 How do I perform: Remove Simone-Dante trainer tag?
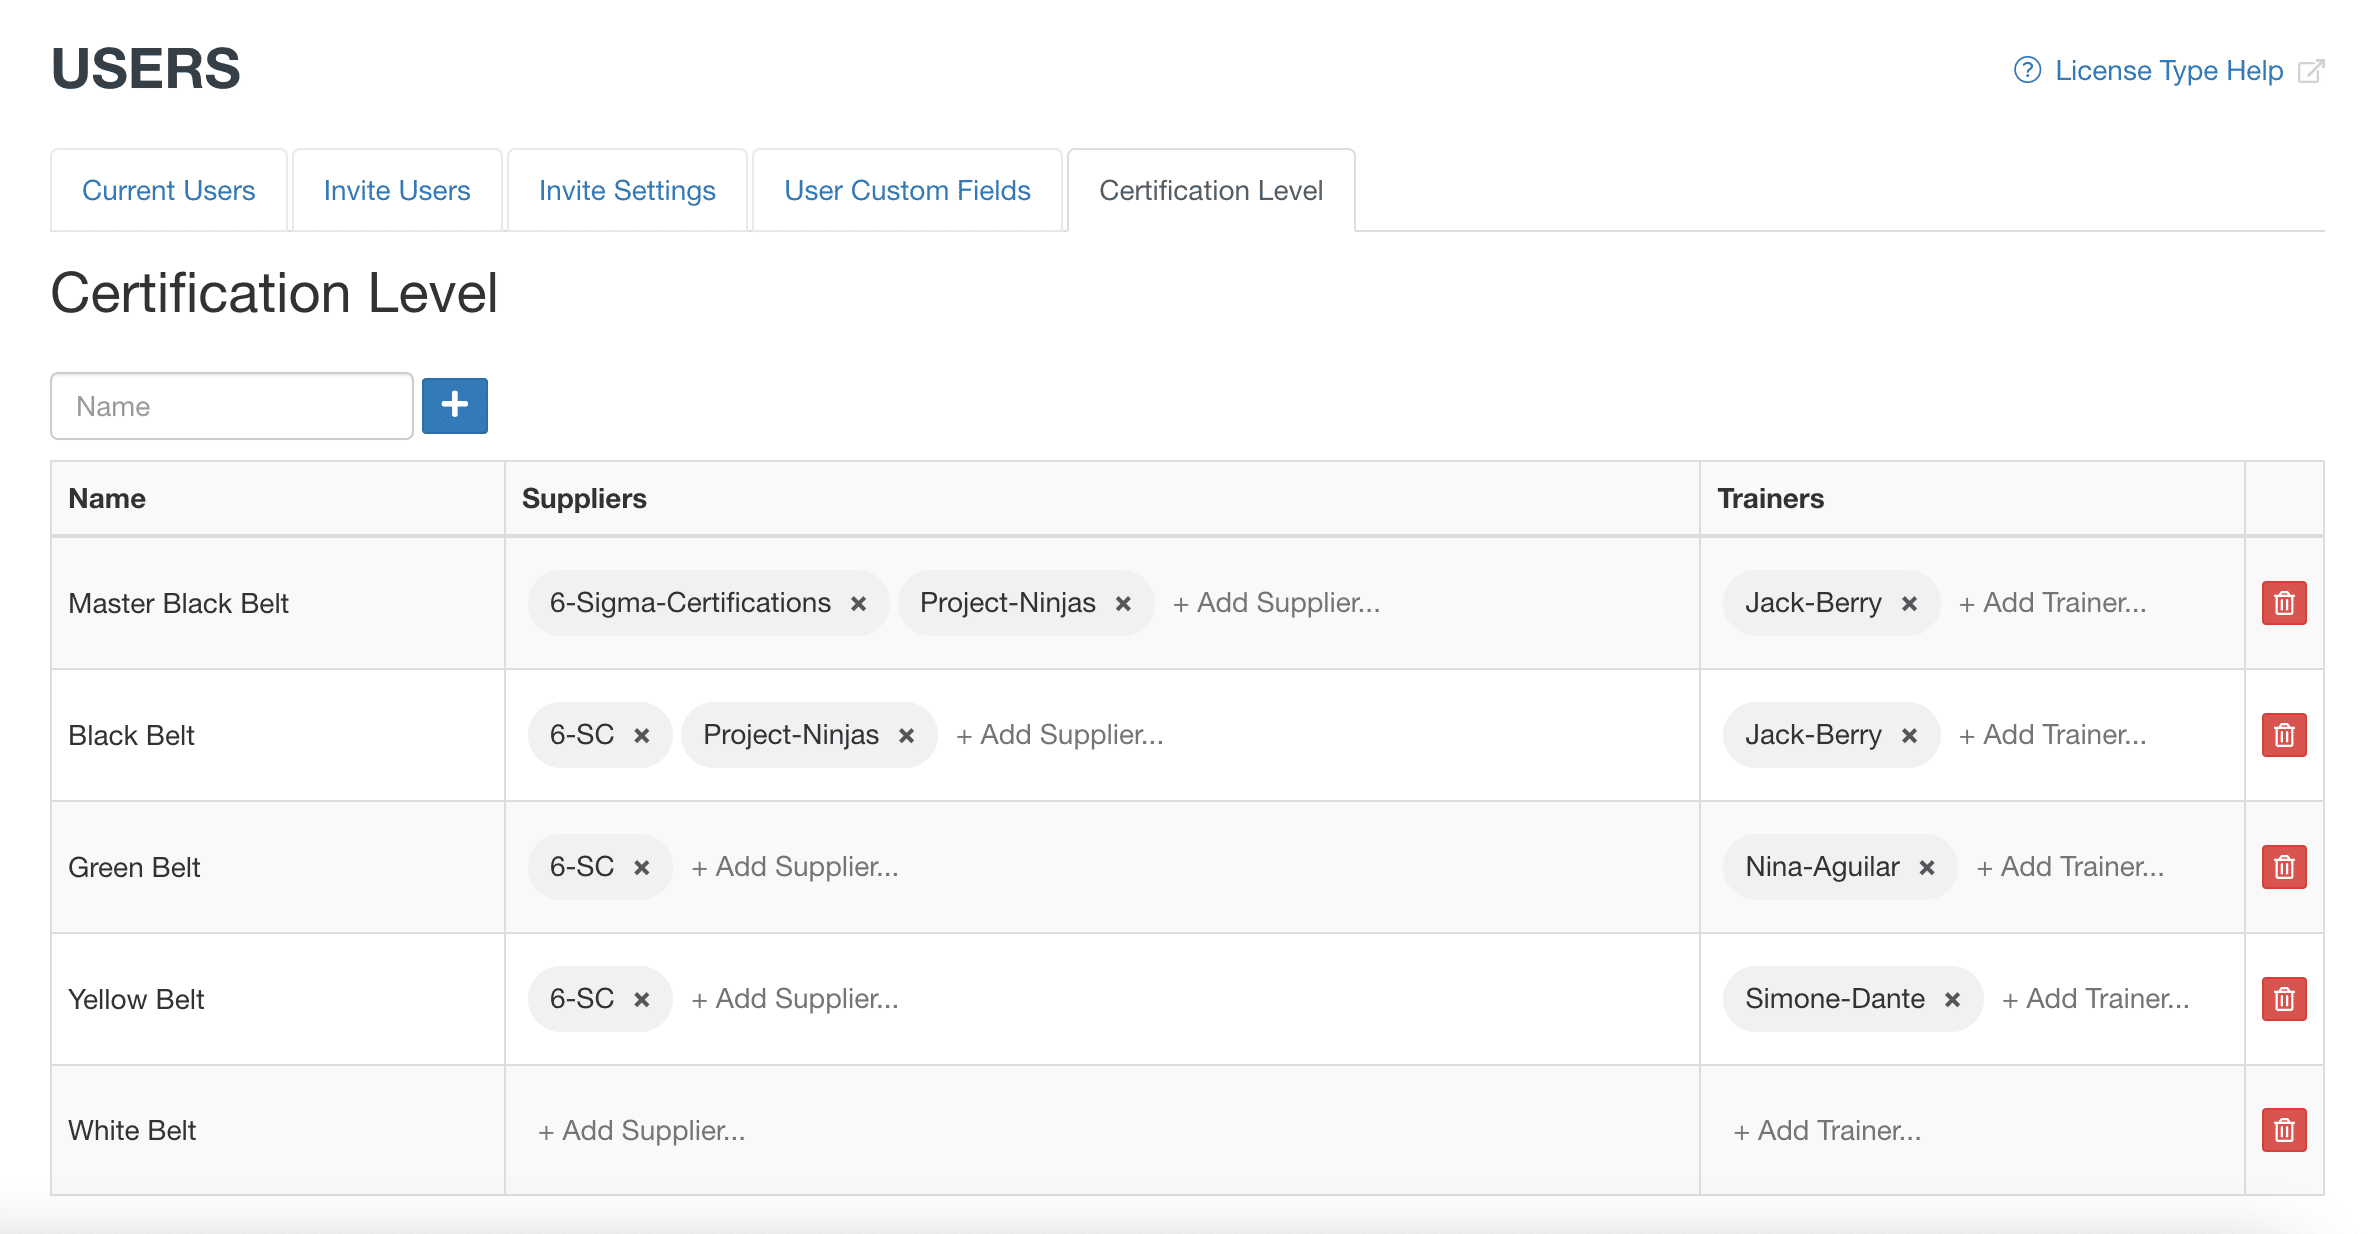point(1952,1000)
